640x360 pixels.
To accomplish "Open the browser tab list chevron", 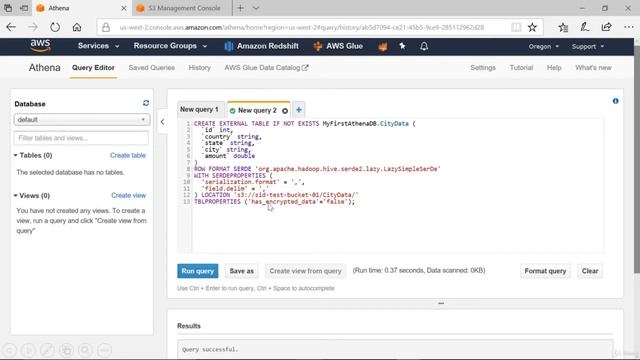I will [256, 8].
